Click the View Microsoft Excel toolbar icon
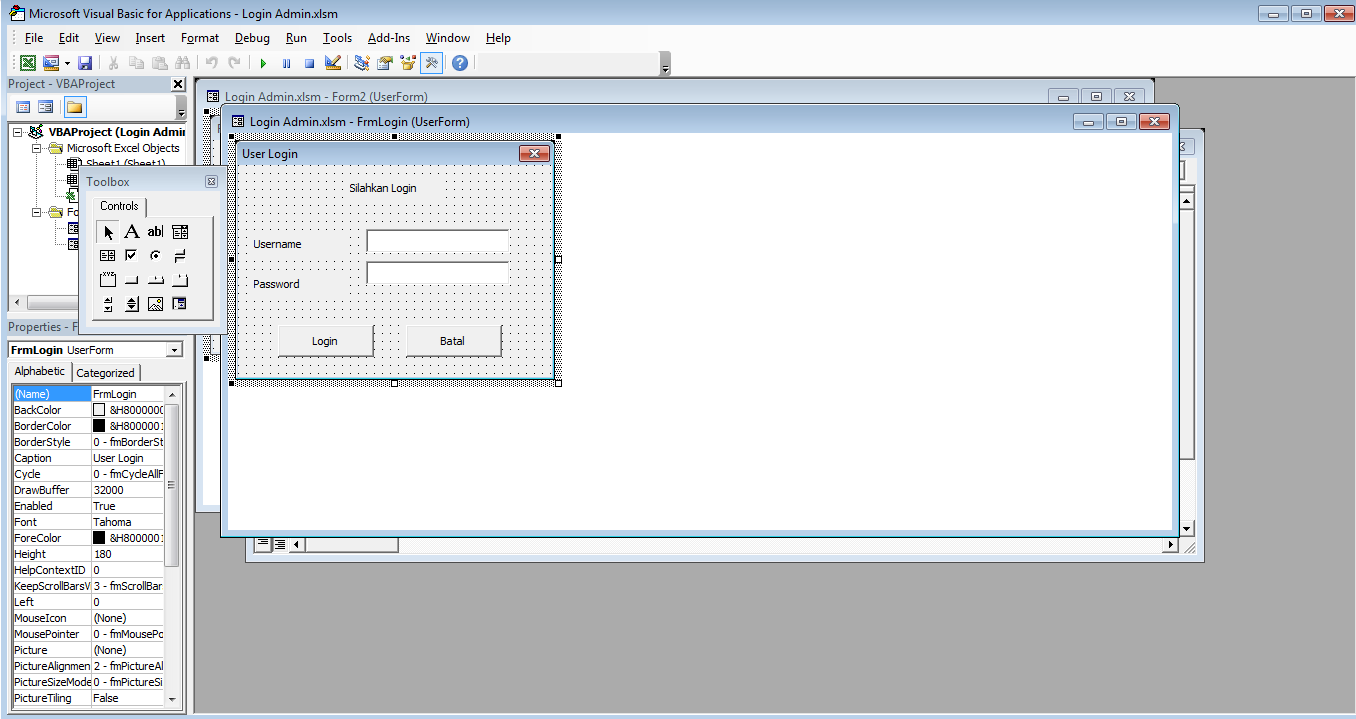The width and height of the screenshot is (1356, 719). (x=28, y=63)
